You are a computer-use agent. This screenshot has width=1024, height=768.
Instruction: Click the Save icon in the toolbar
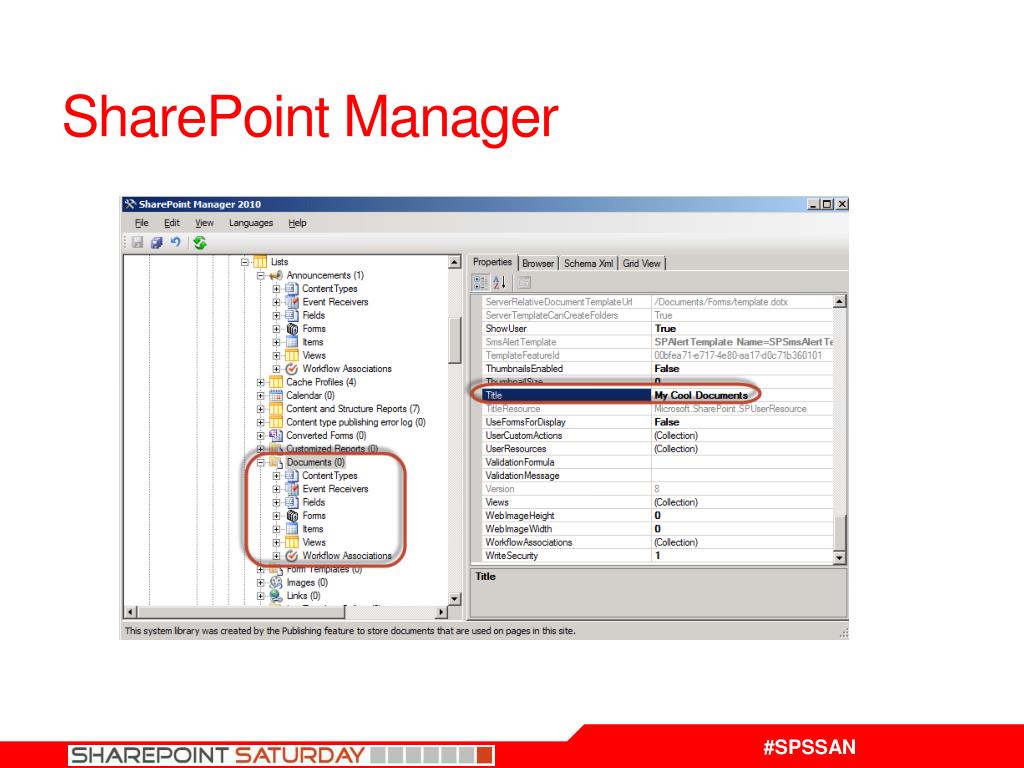coord(137,242)
